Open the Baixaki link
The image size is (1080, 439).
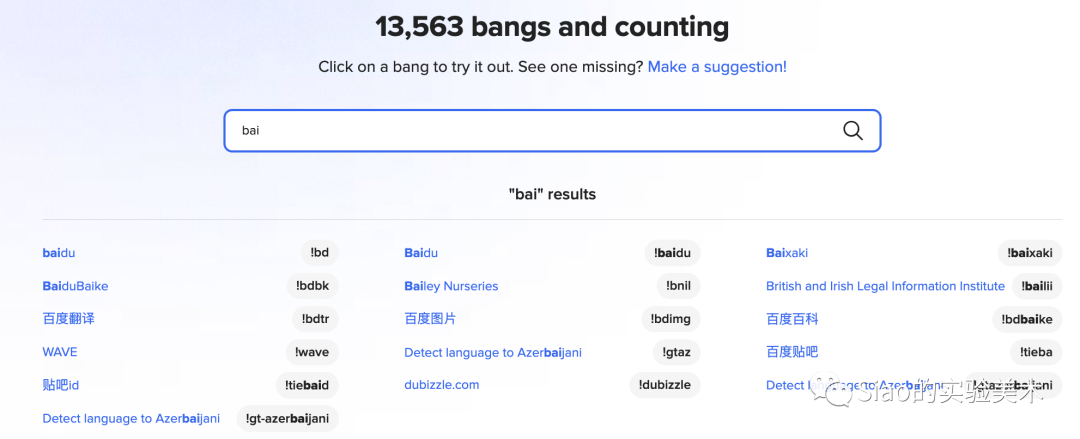(x=787, y=253)
